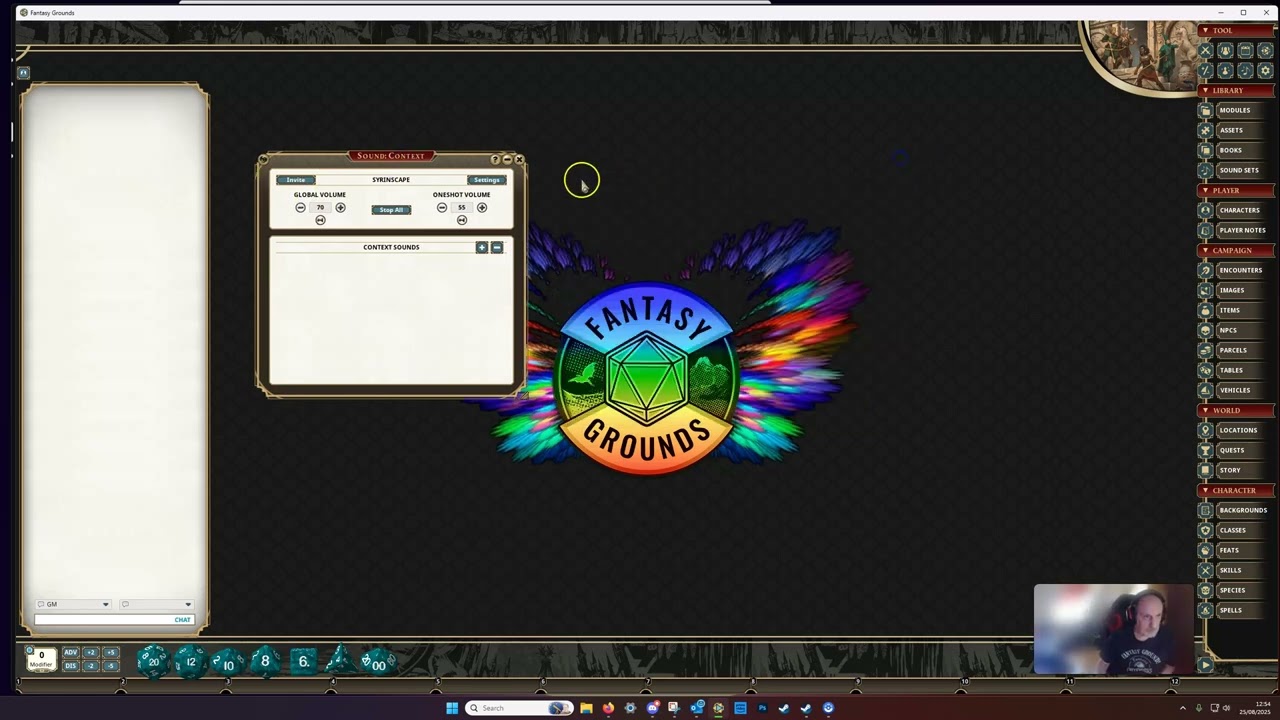Click the gear options tool icon
Viewport: 1280px width, 720px height.
pyautogui.click(x=1265, y=71)
